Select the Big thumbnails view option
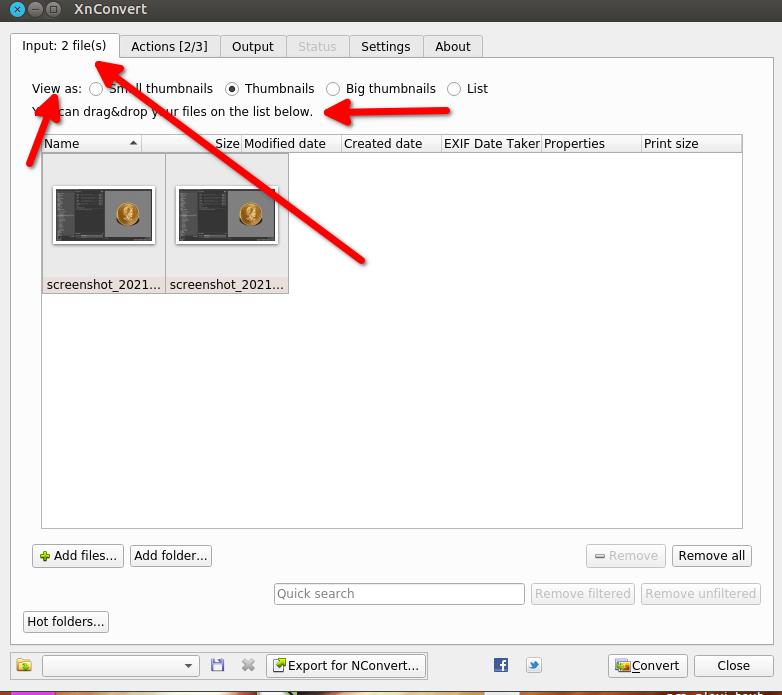The width and height of the screenshot is (782, 695). click(x=333, y=89)
